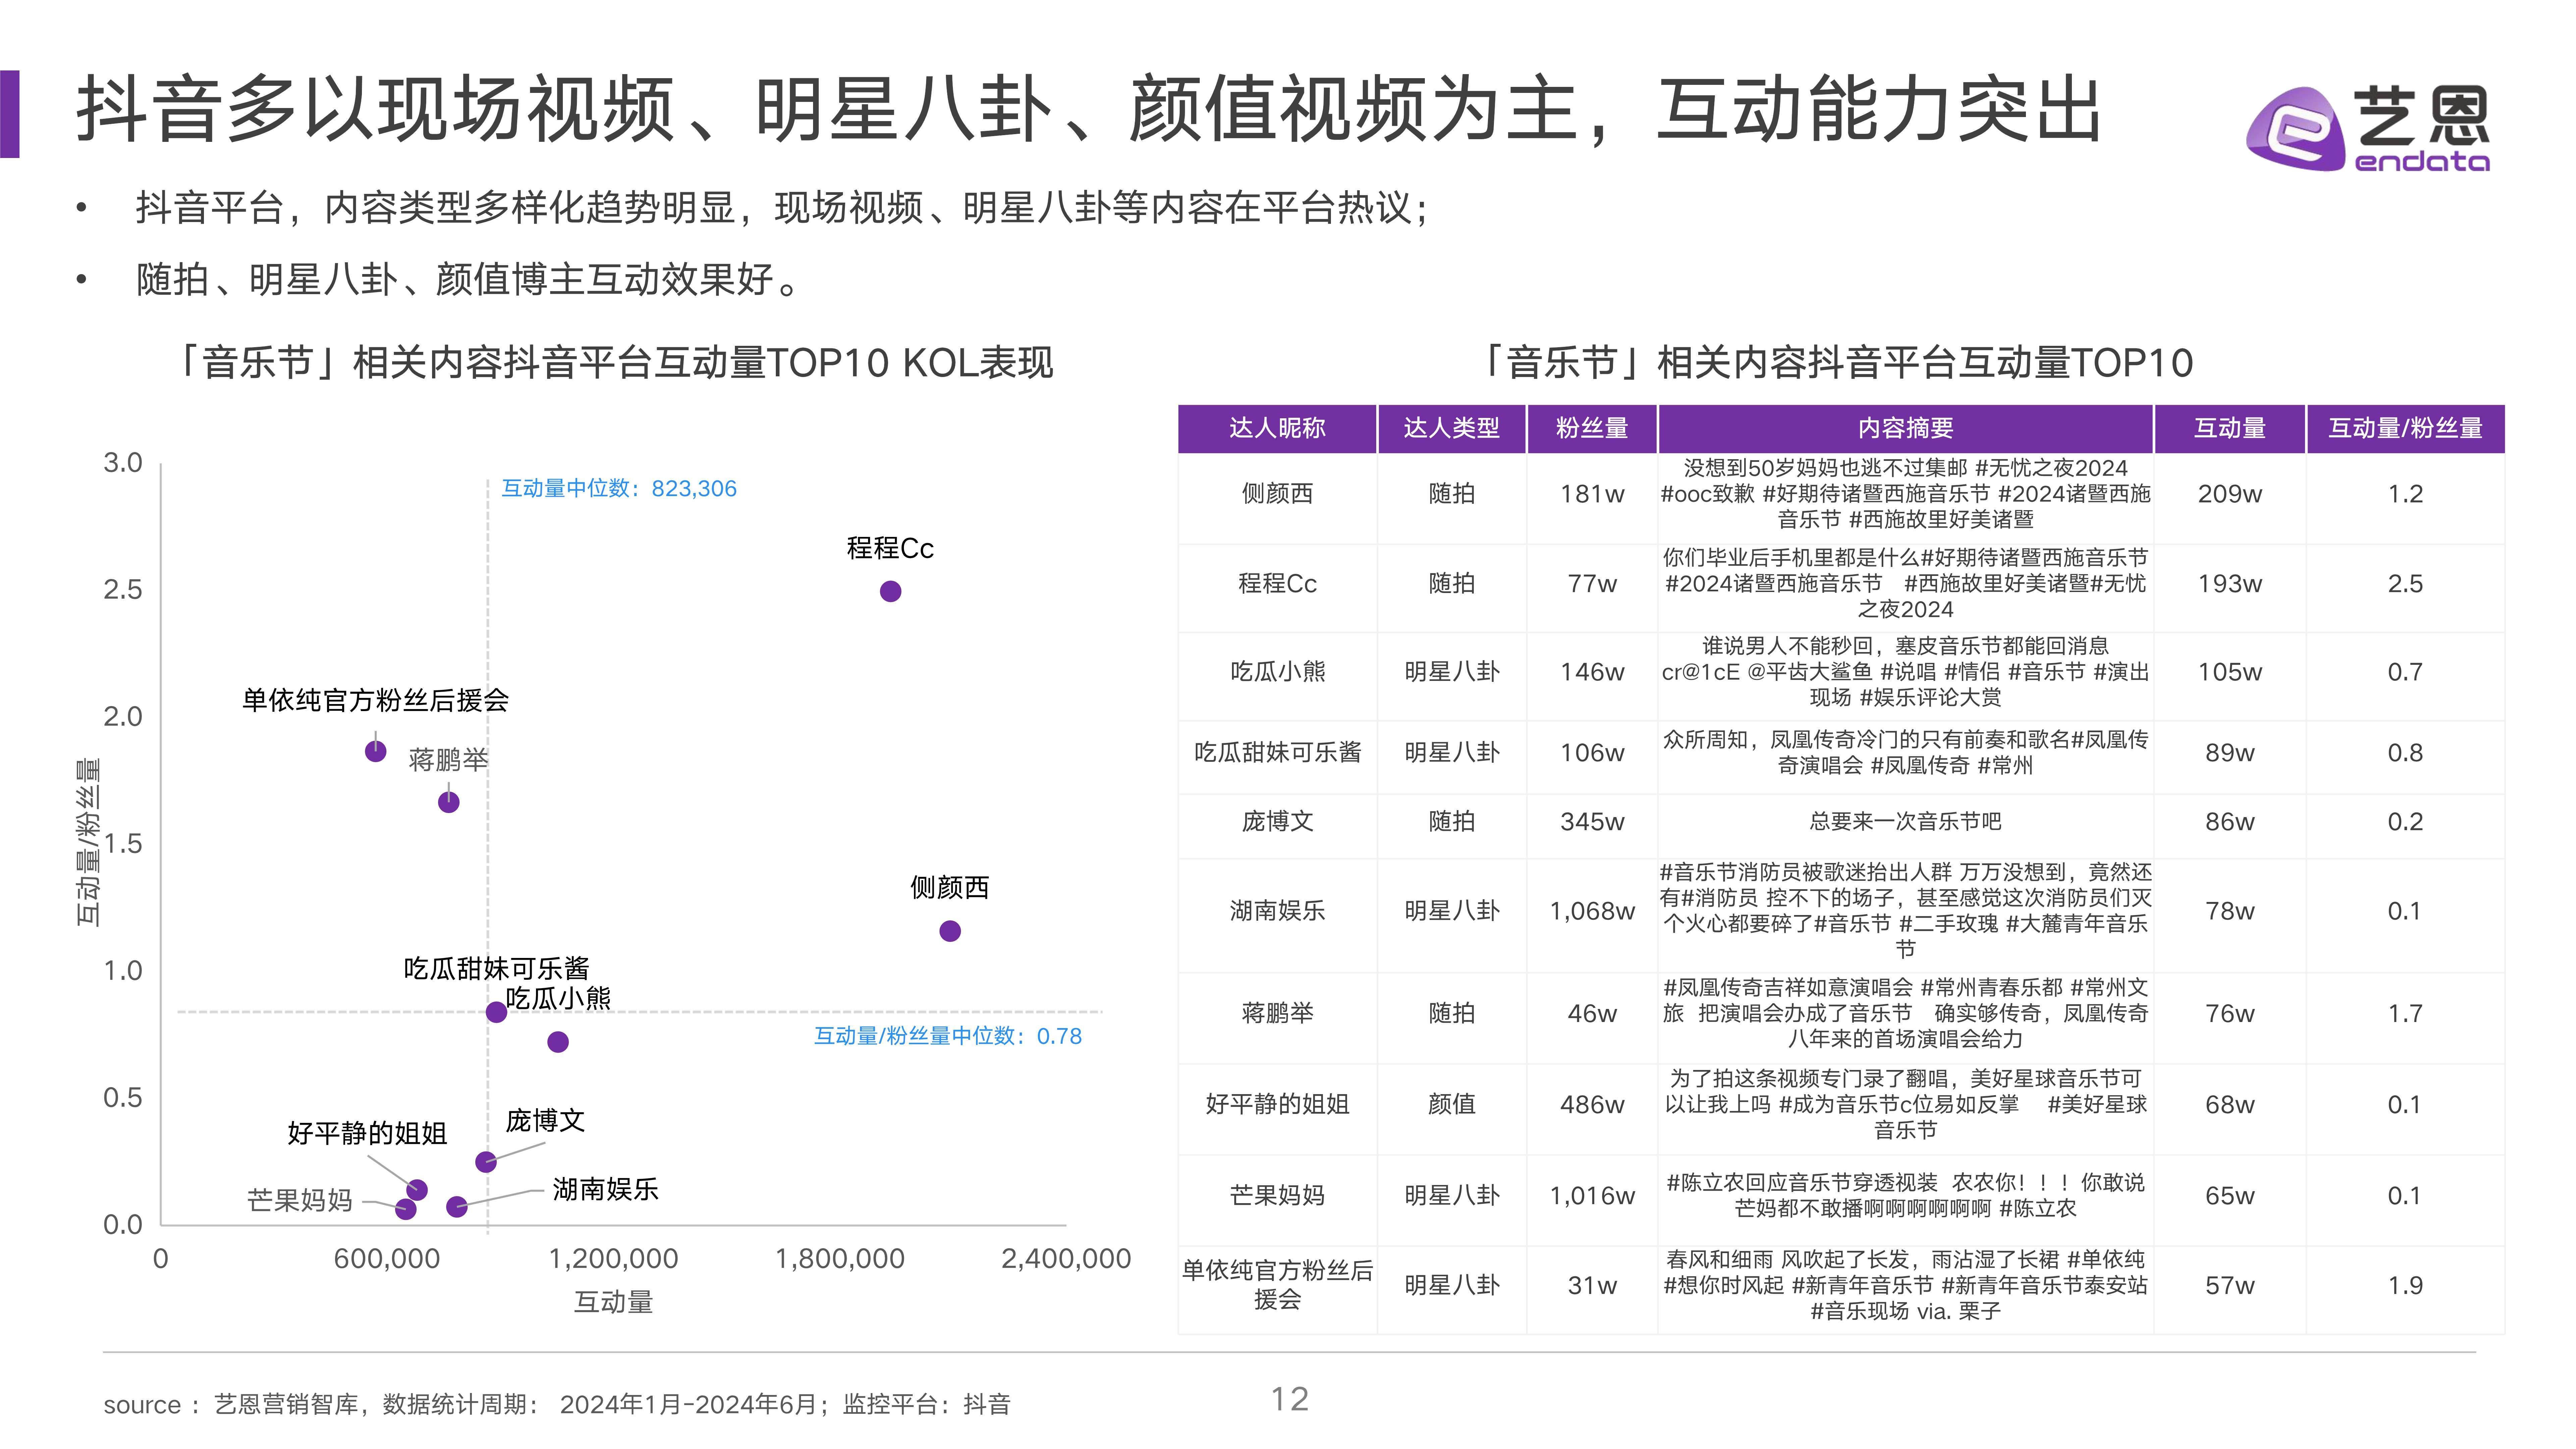This screenshot has width=2576, height=1449.
Task: Click the 蒋鹏举 label in scatter chart
Action: click(x=448, y=760)
